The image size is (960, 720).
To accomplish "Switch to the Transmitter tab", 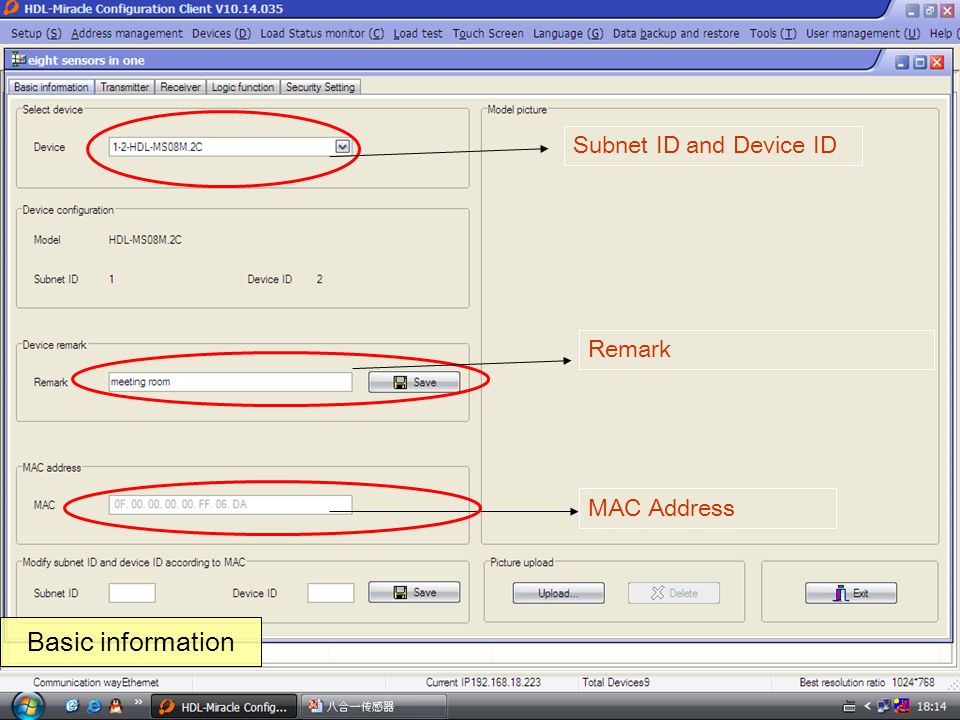I will click(125, 87).
